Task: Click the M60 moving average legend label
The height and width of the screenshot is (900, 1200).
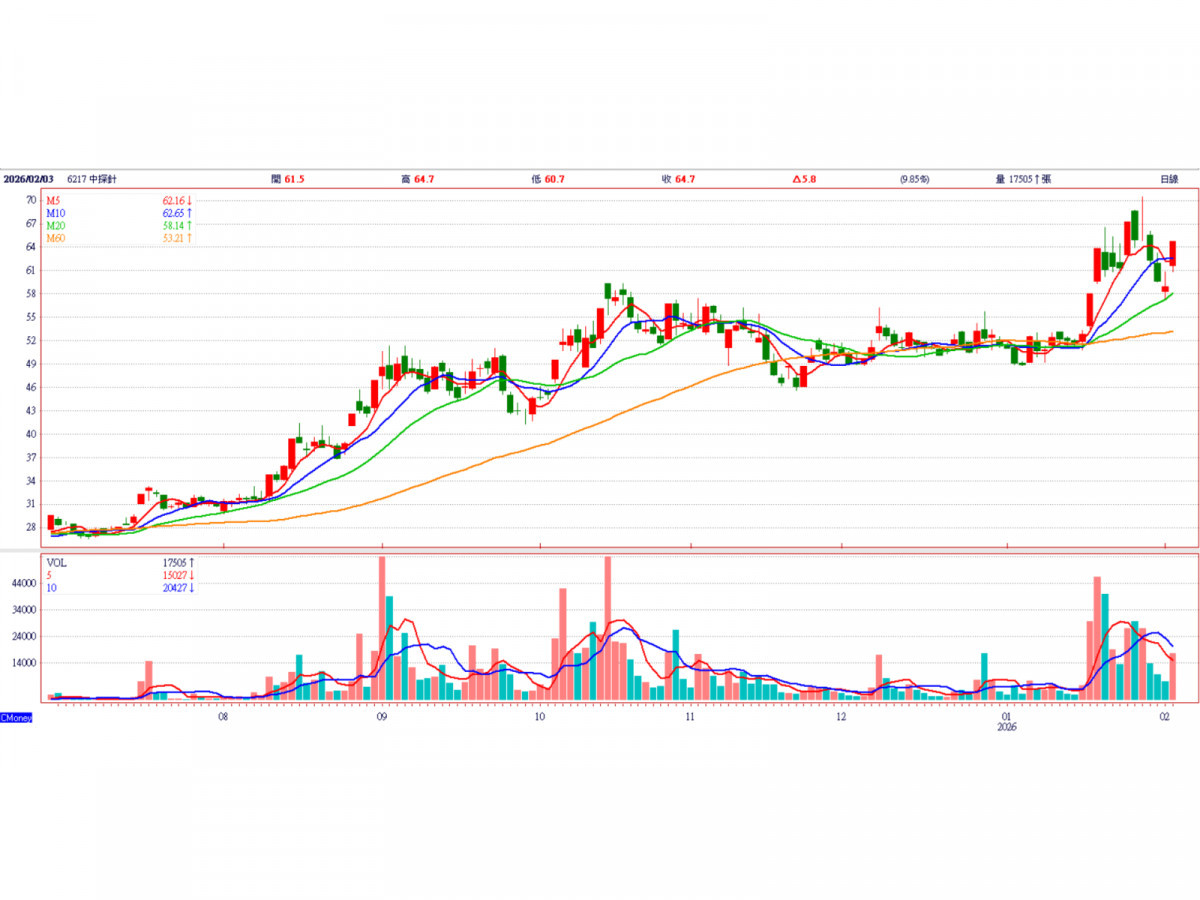Action: pos(55,237)
